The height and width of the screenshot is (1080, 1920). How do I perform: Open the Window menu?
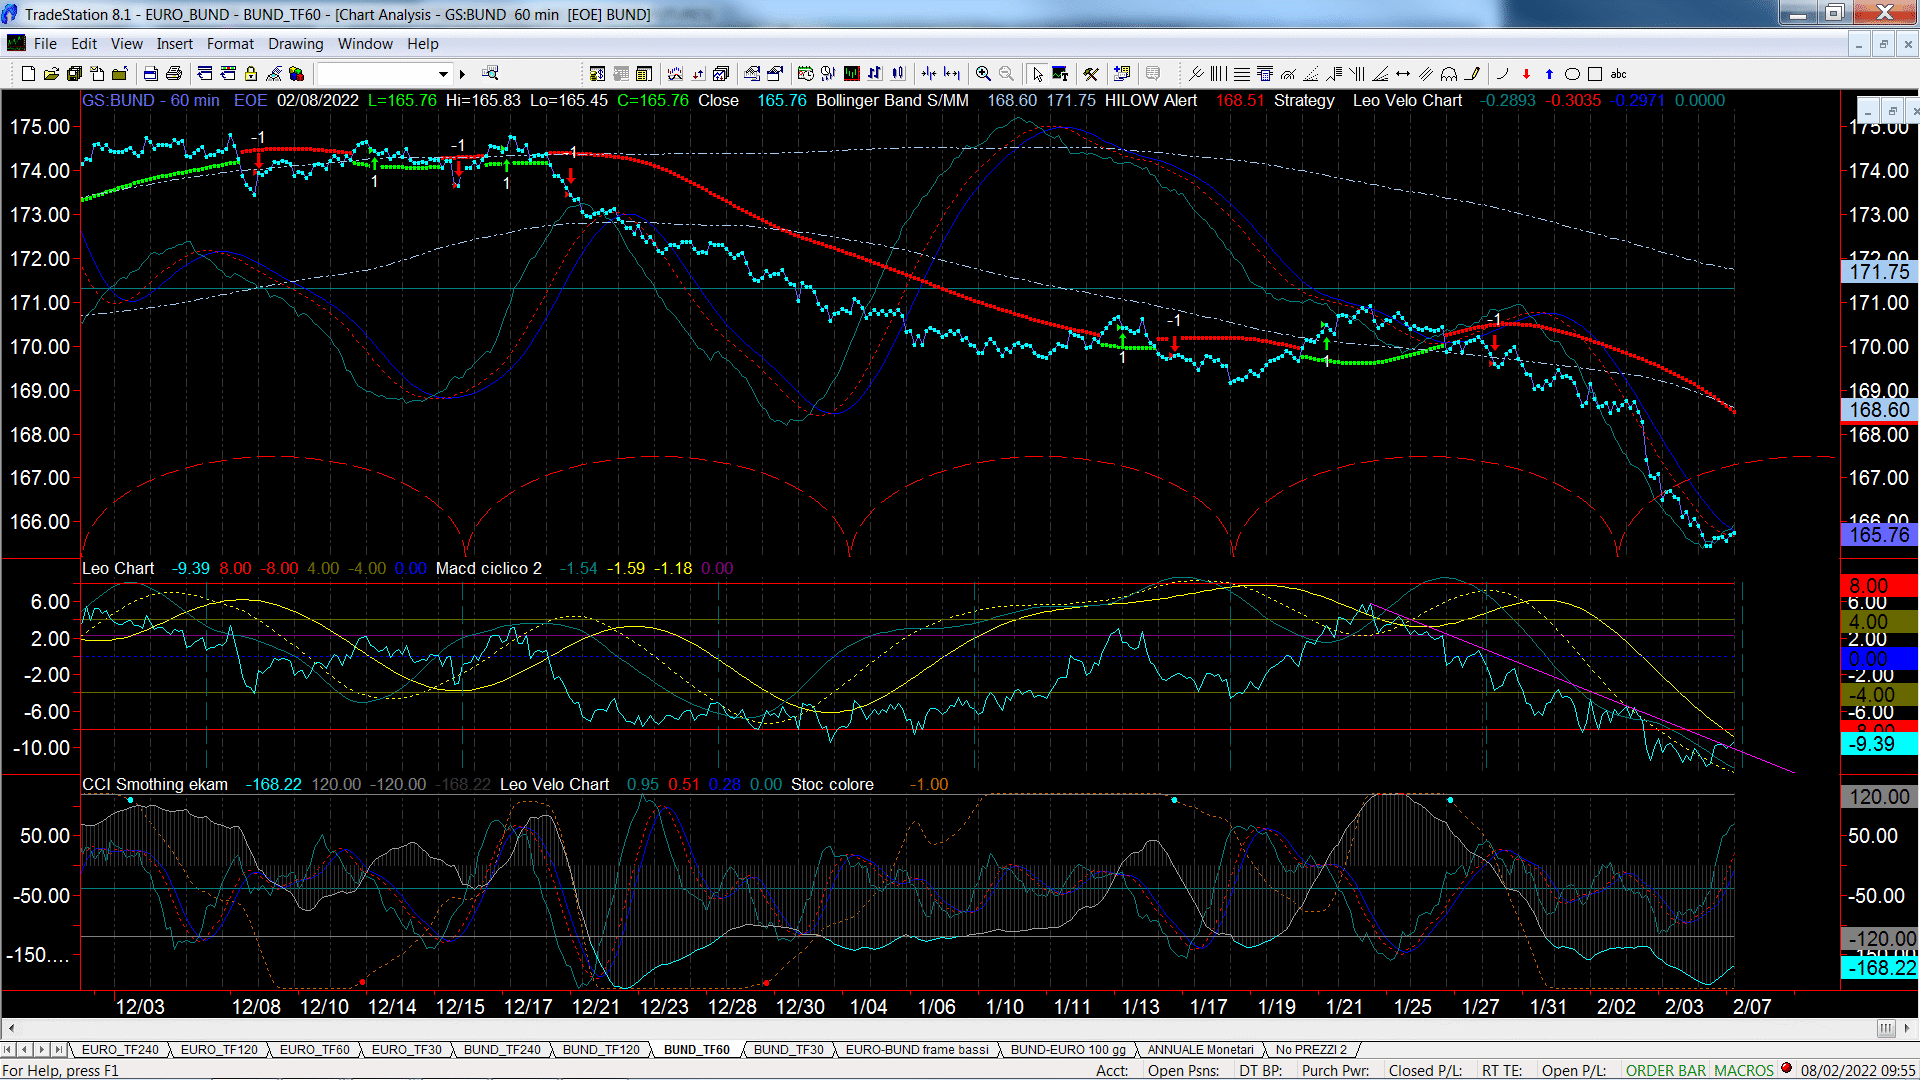click(x=365, y=44)
